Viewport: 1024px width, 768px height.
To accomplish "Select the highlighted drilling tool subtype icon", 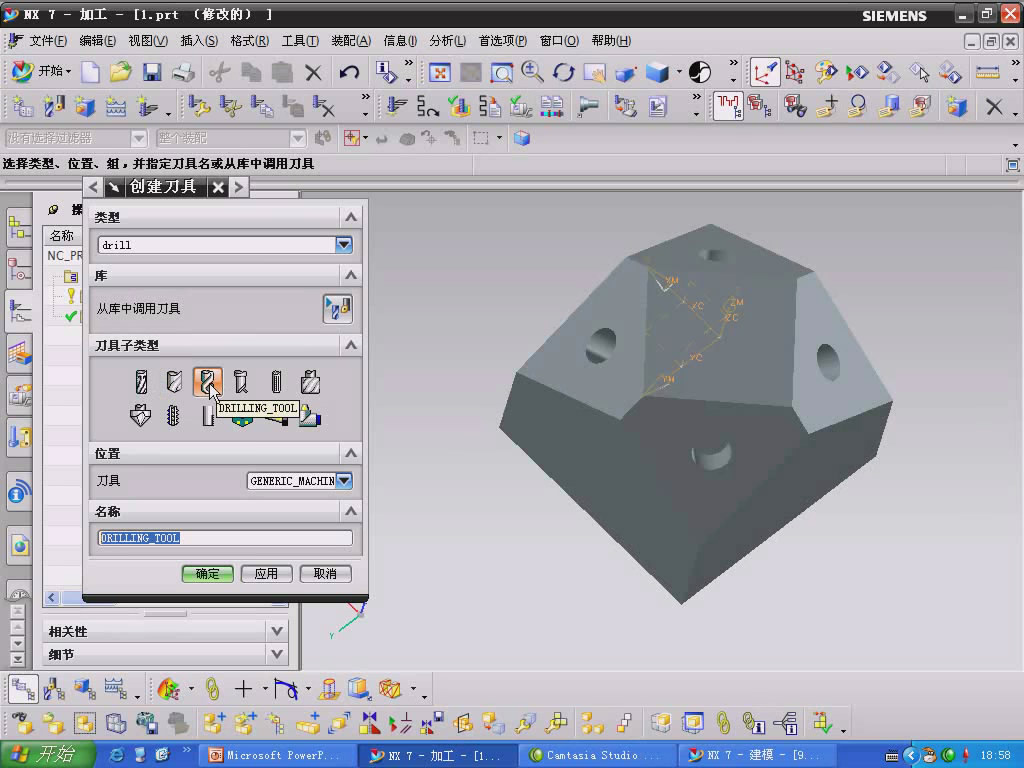I will click(208, 382).
